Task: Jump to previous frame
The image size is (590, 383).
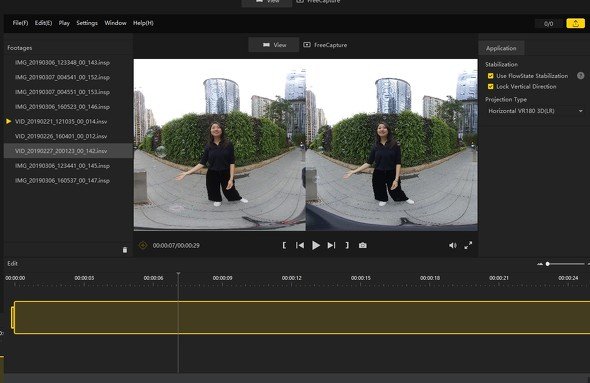Action: coord(300,246)
